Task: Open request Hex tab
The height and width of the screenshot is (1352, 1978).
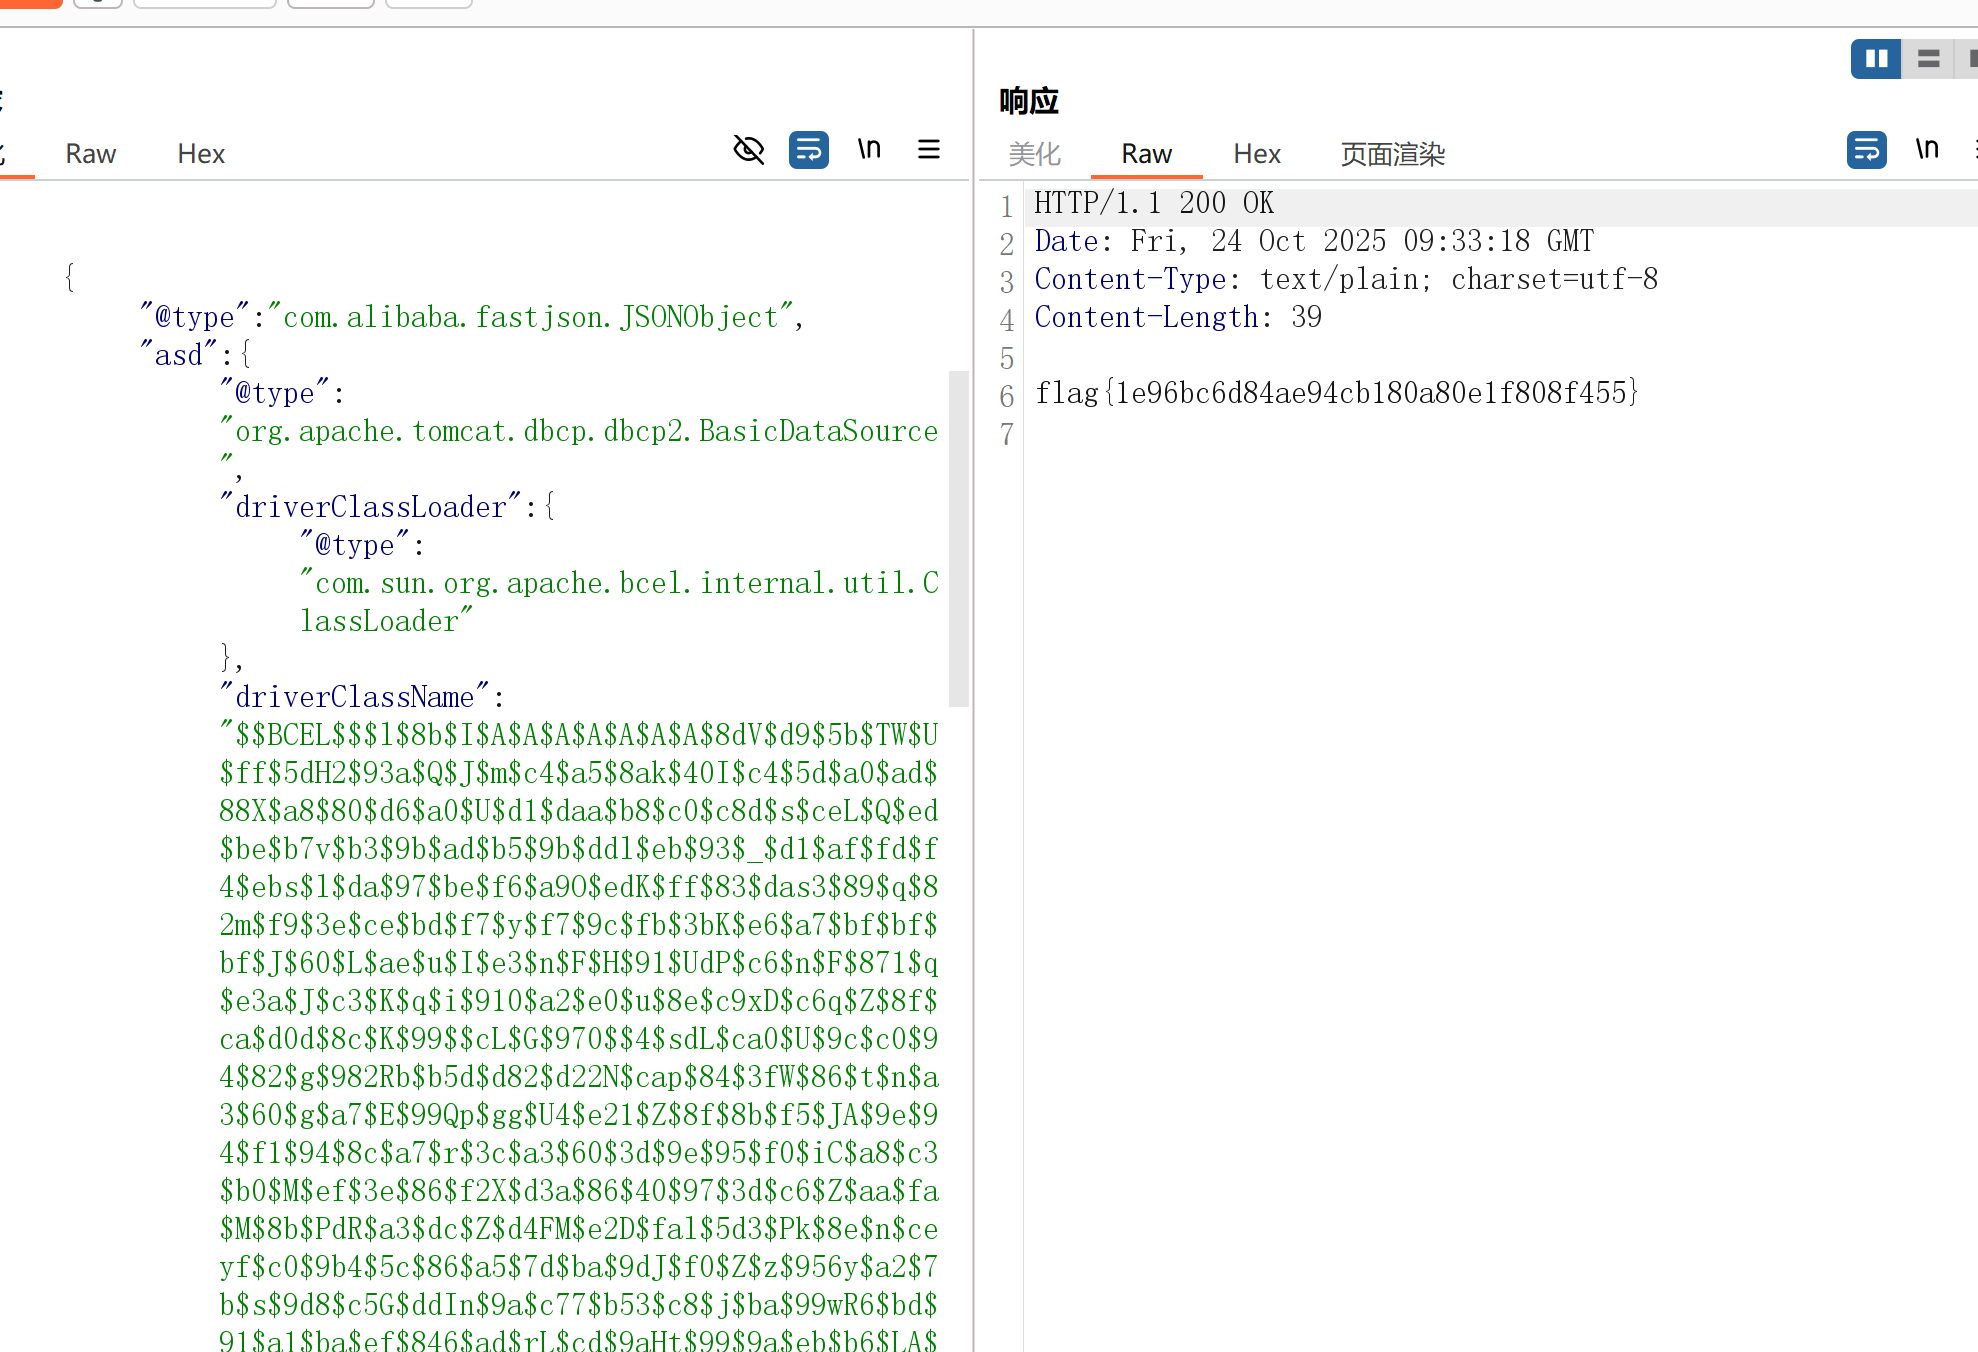Action: click(x=201, y=154)
